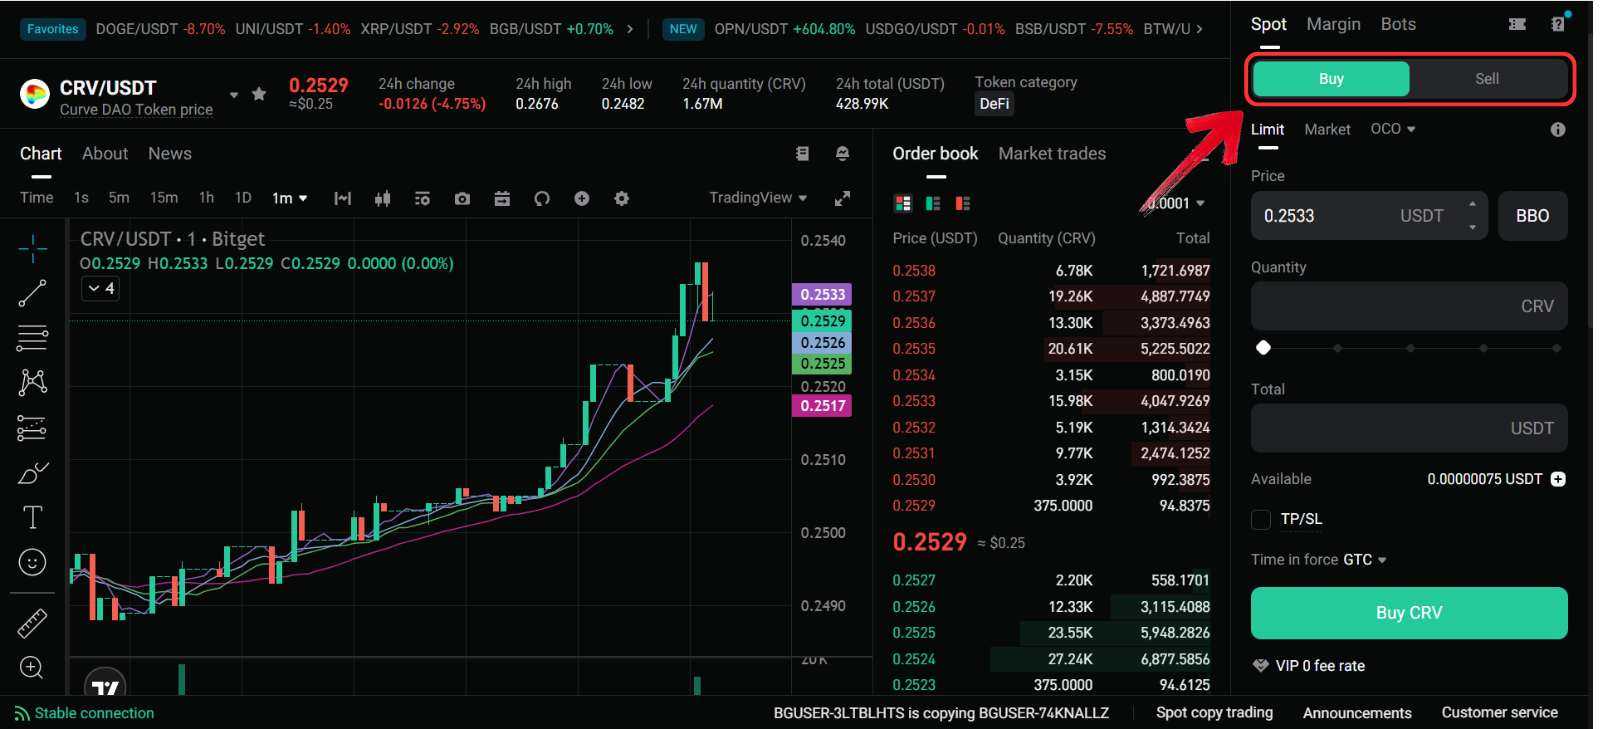Show only sell orders in order book

[x=963, y=203]
